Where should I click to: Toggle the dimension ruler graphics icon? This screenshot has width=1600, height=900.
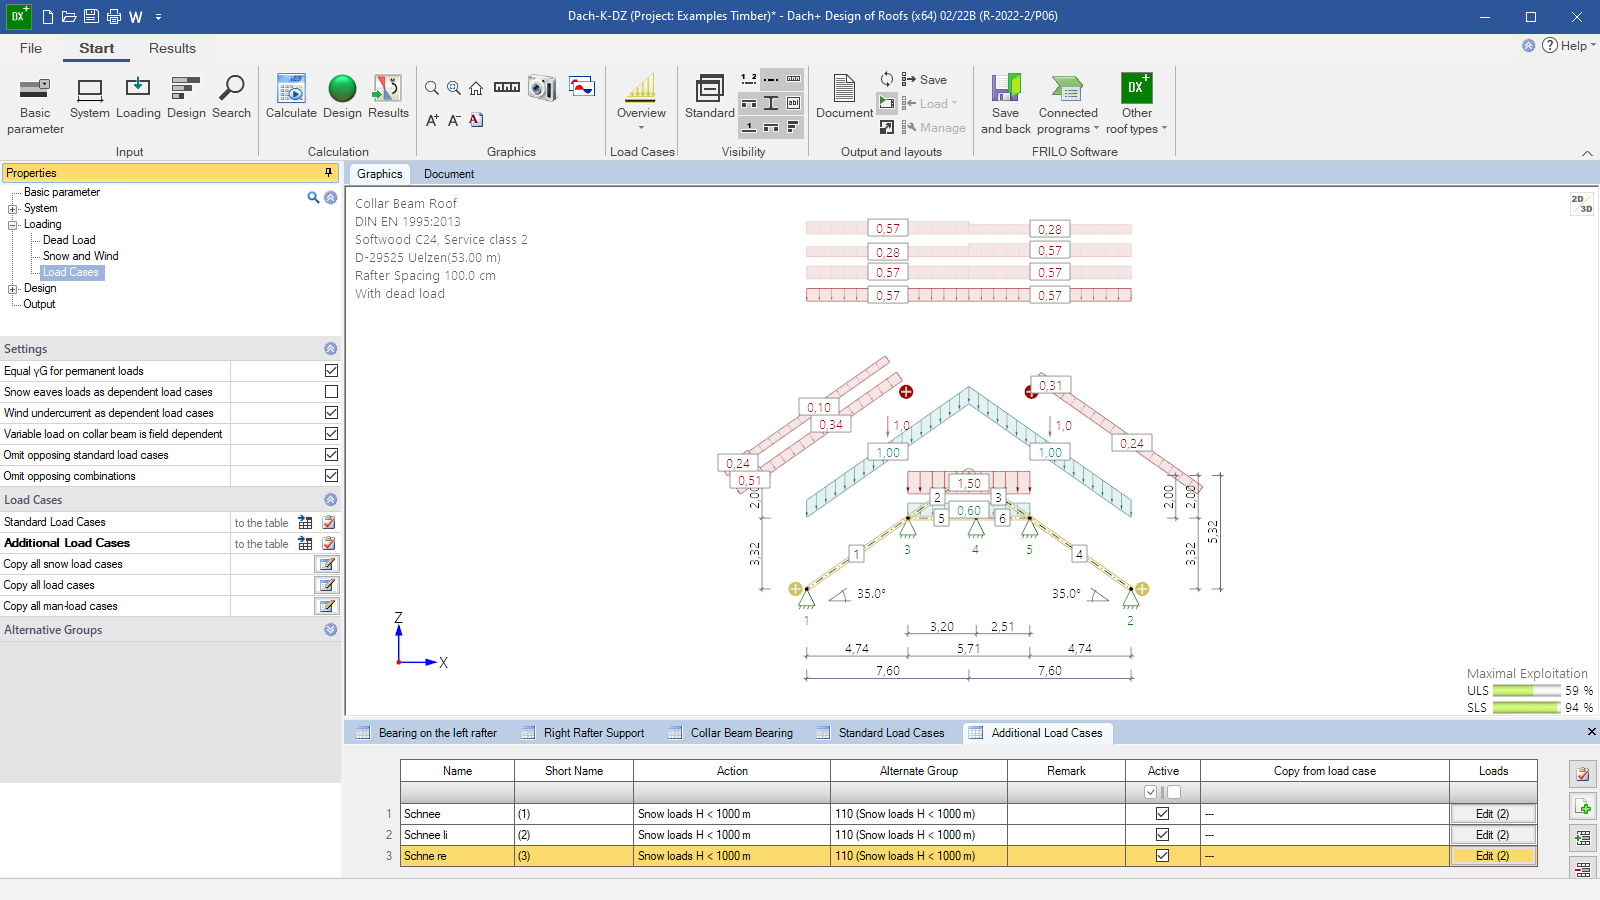(x=507, y=88)
